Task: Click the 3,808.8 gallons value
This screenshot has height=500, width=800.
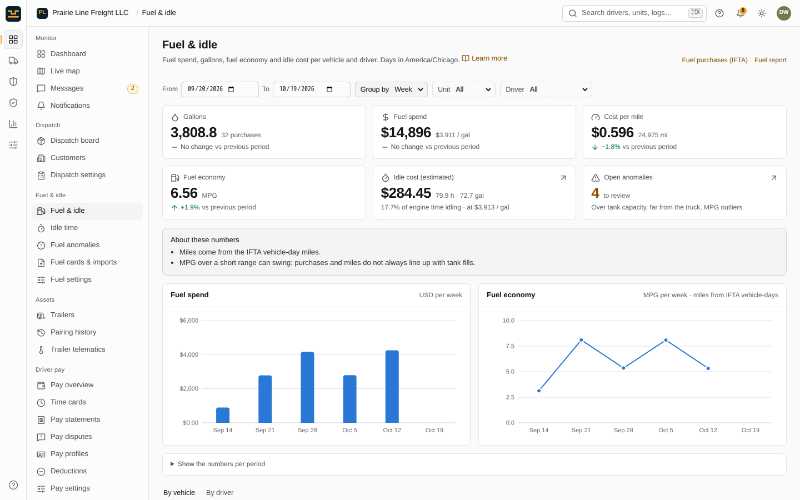Action: 193,133
